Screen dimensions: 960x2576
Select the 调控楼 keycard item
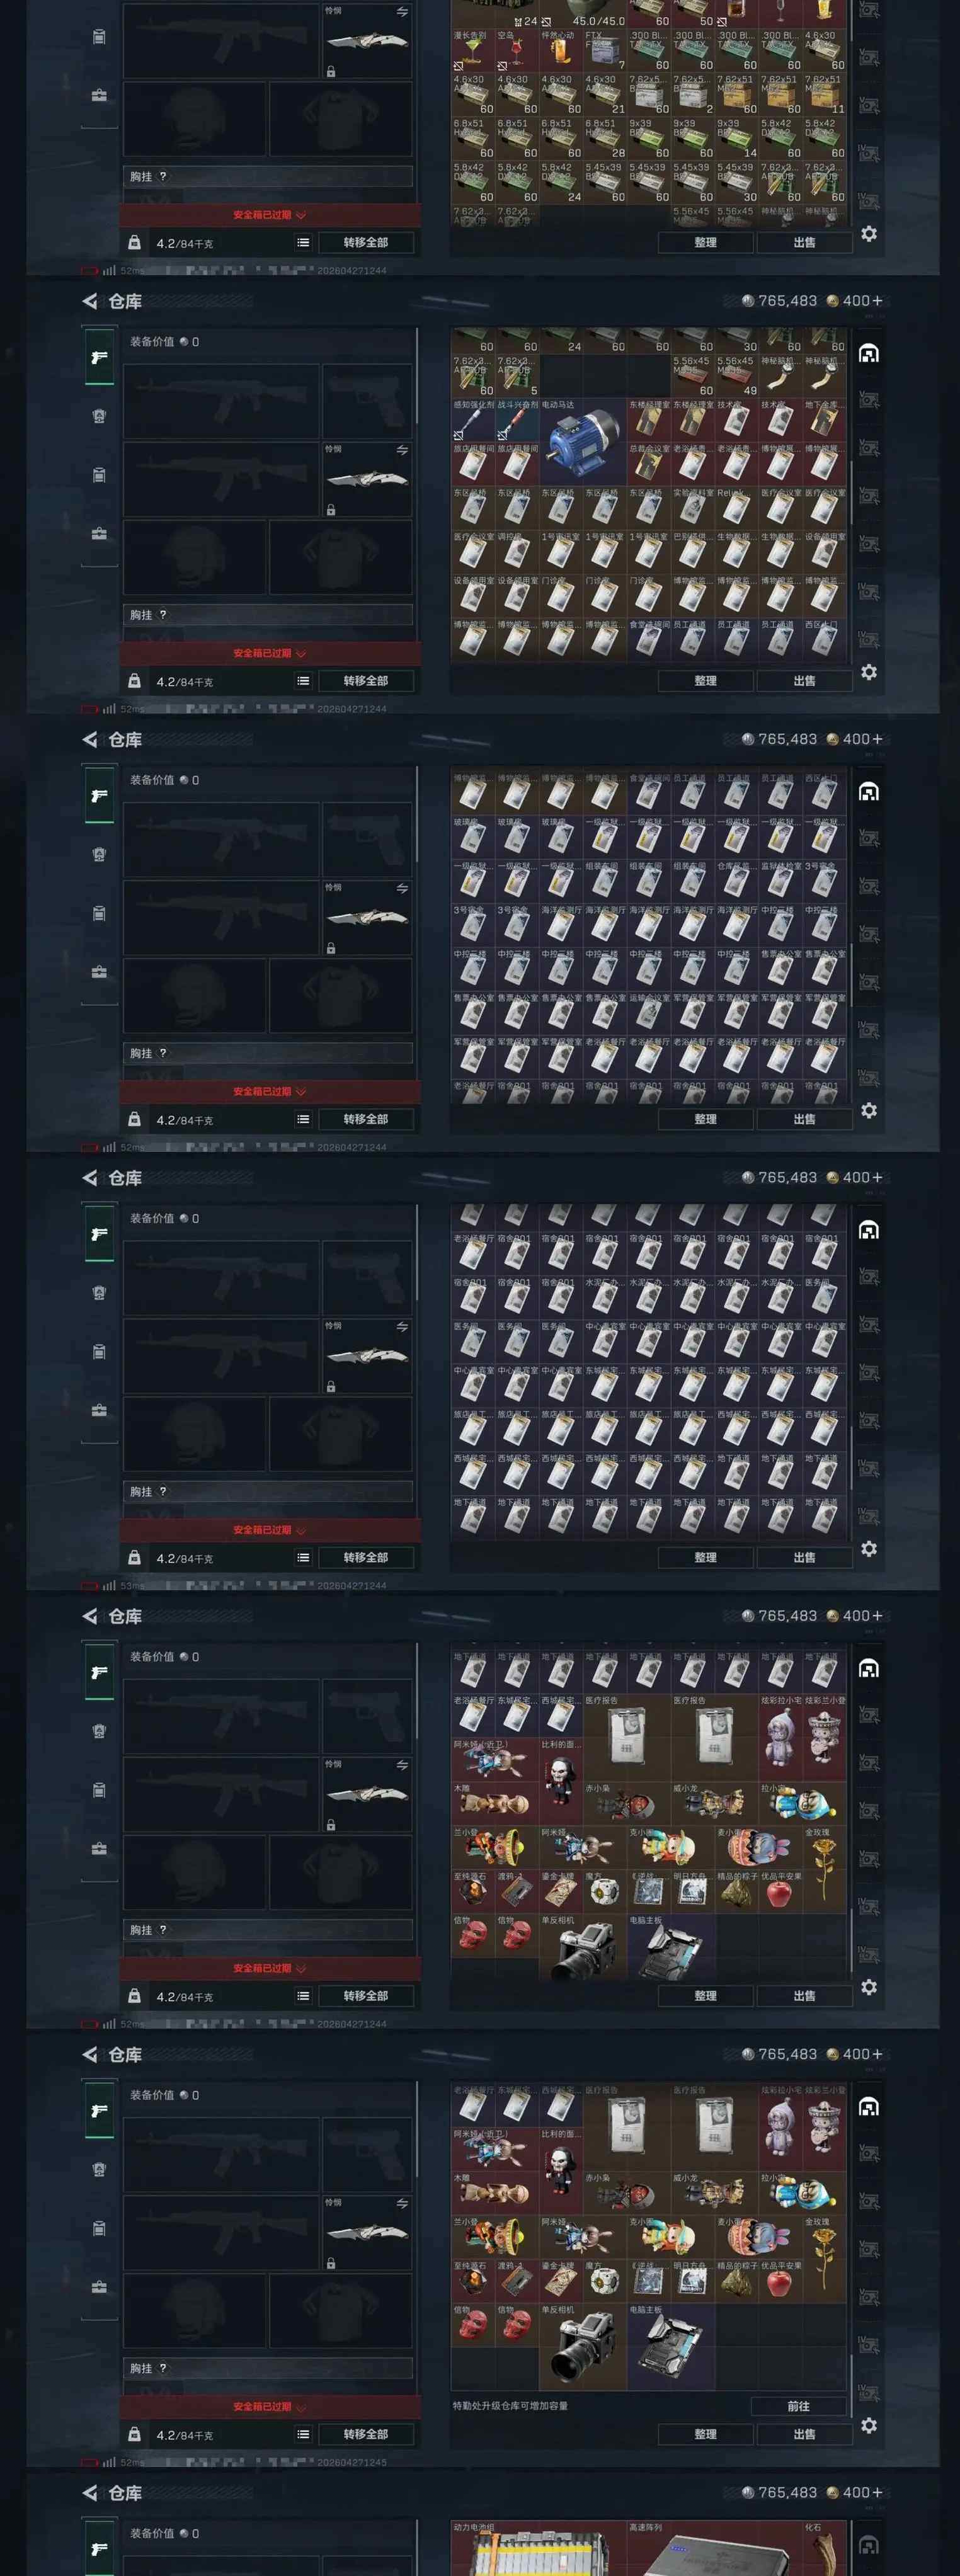(517, 552)
